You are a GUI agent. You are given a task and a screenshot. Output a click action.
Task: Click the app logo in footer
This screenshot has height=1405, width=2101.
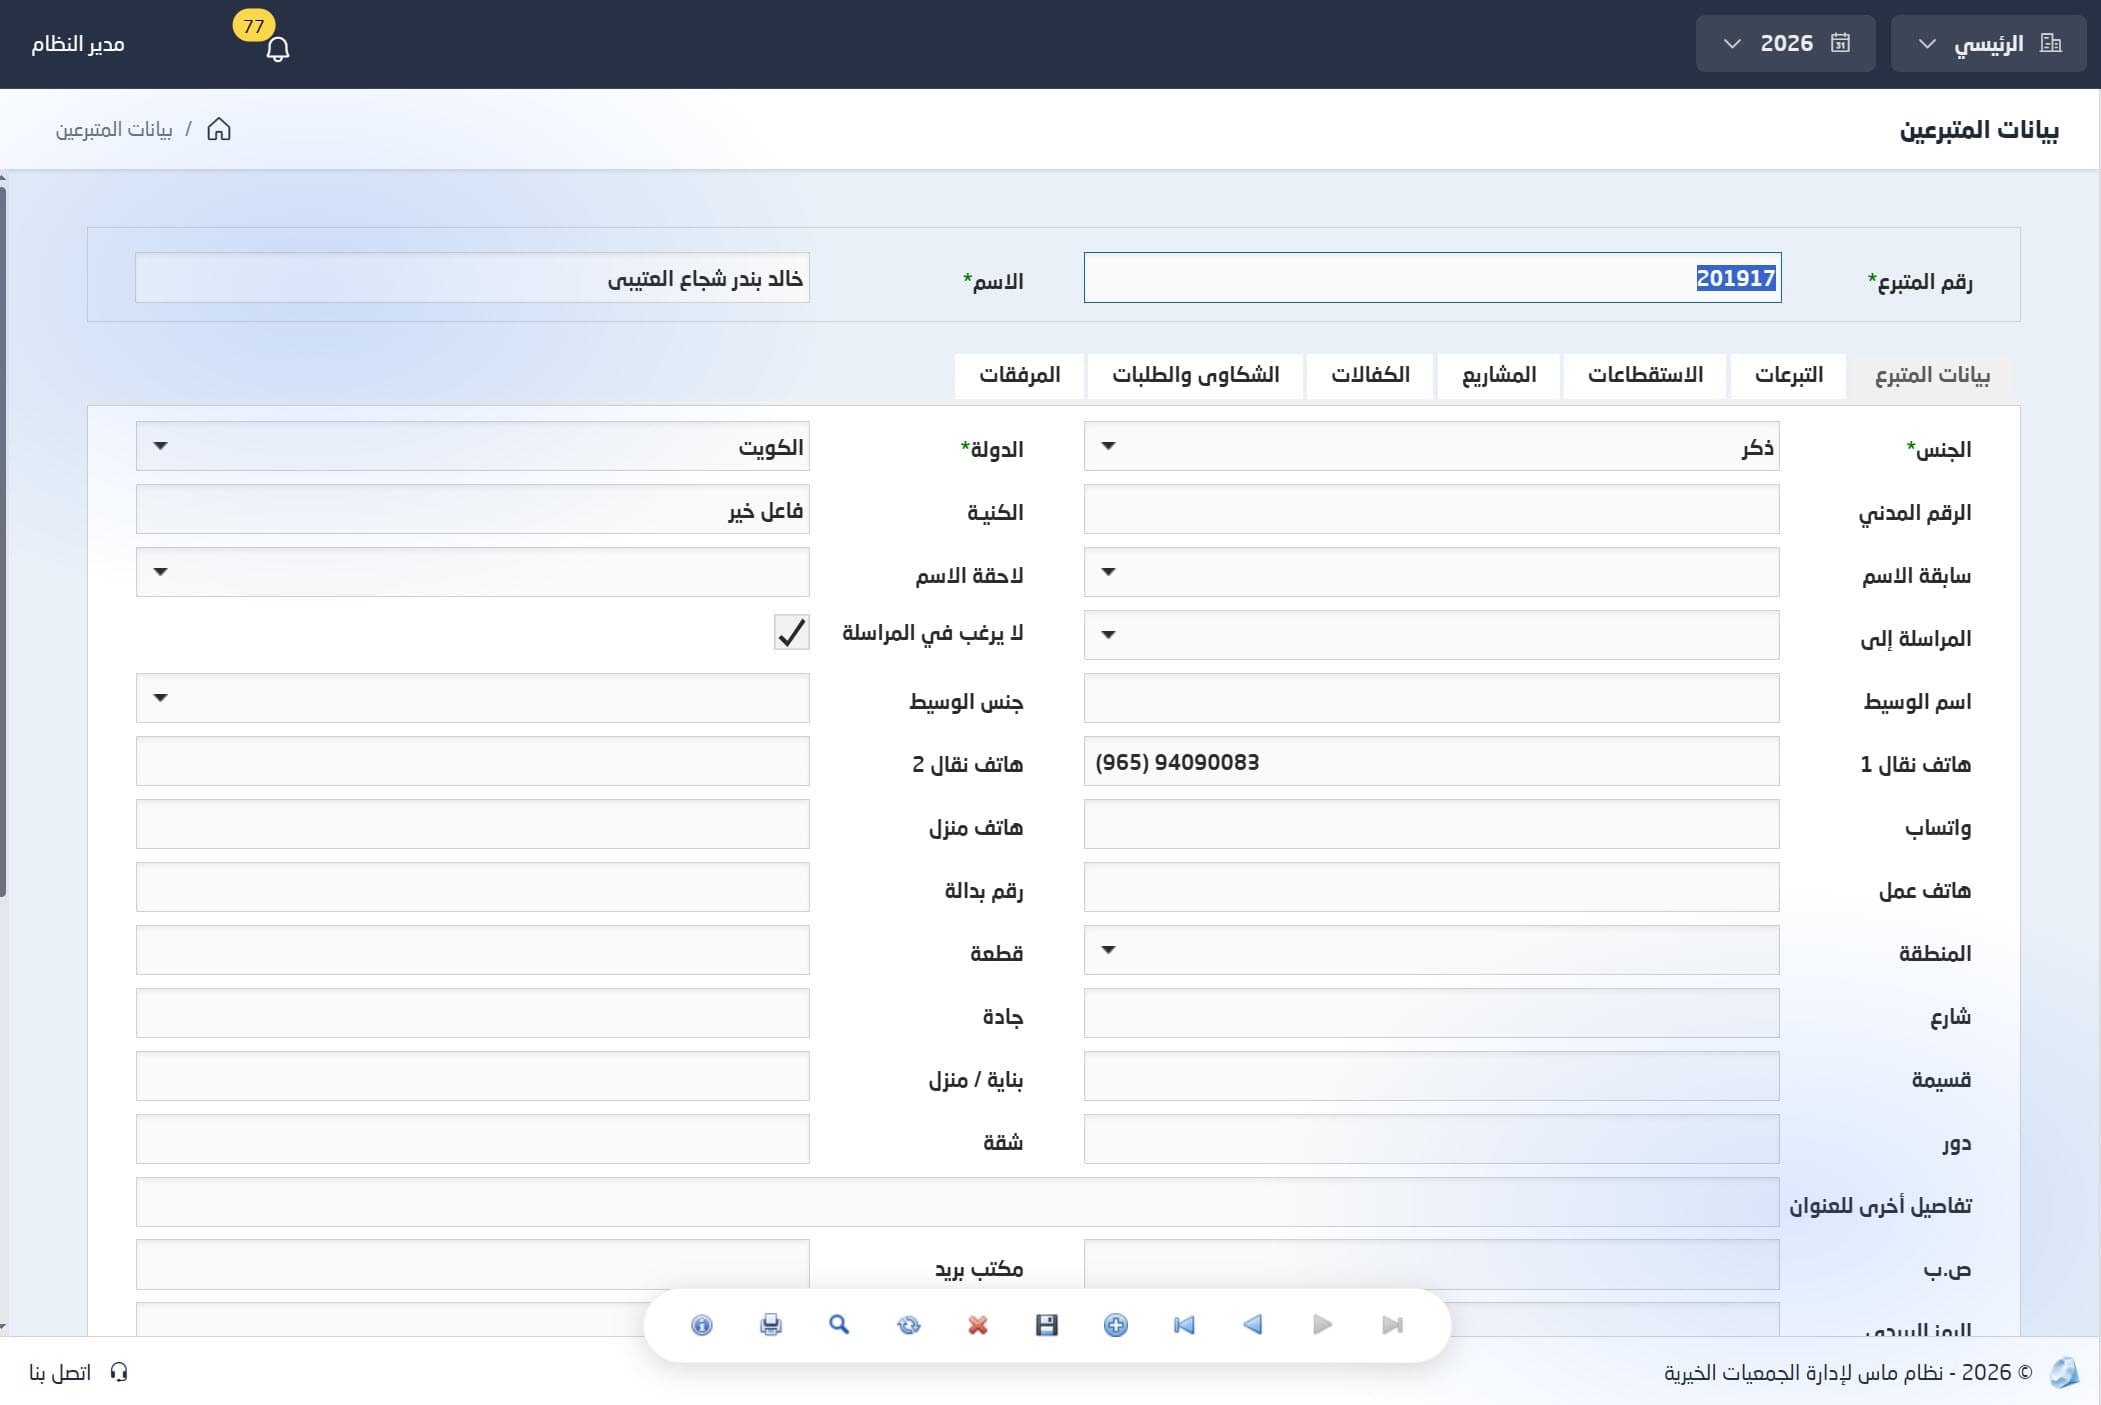coord(2064,1372)
